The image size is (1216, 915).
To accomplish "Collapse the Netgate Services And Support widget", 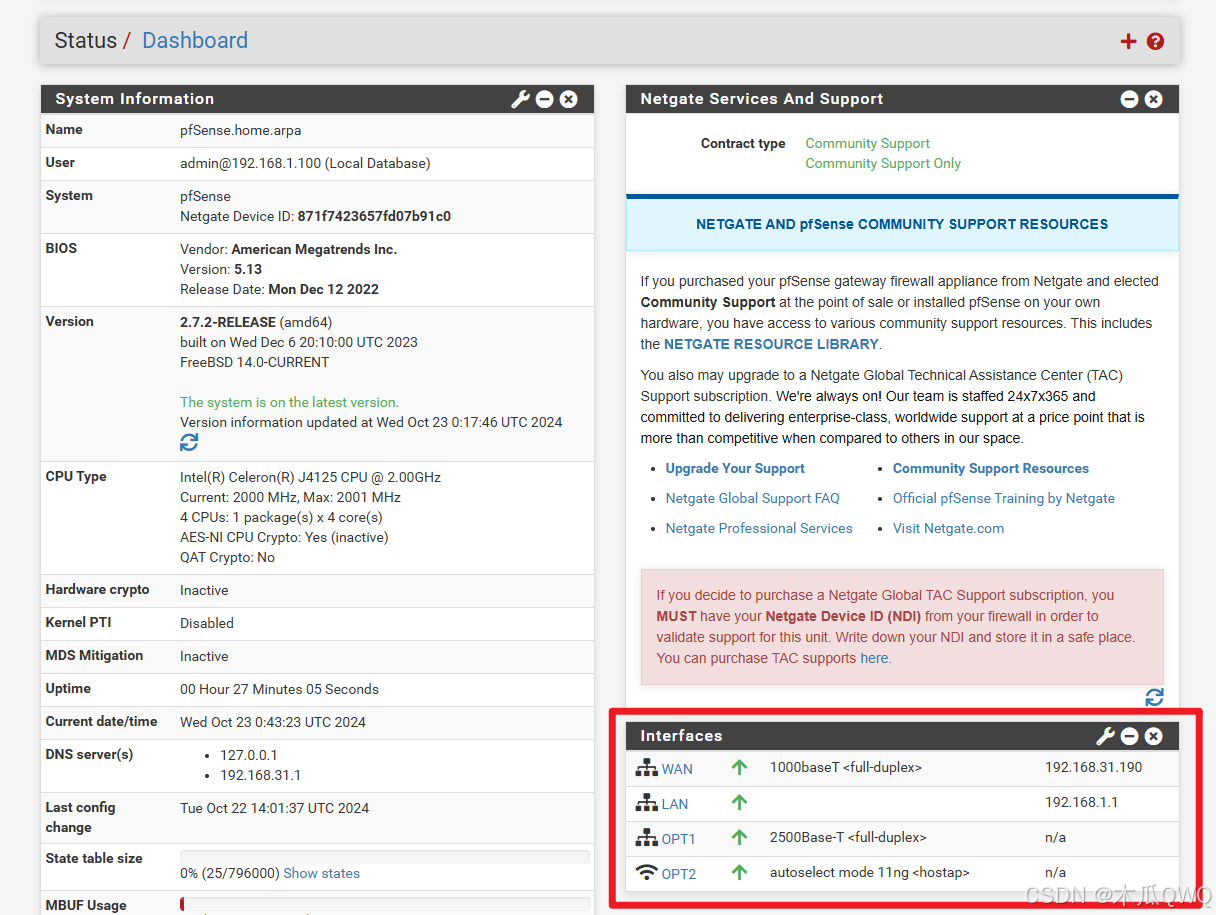I will coord(1129,99).
